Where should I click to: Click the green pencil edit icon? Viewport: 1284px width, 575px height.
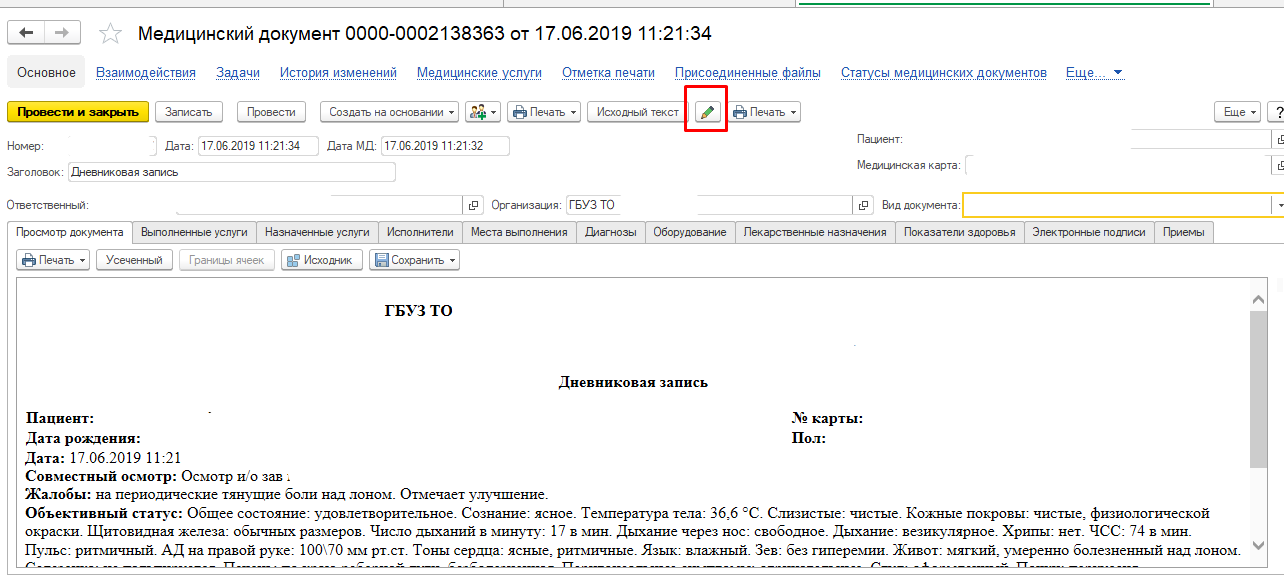coord(706,112)
